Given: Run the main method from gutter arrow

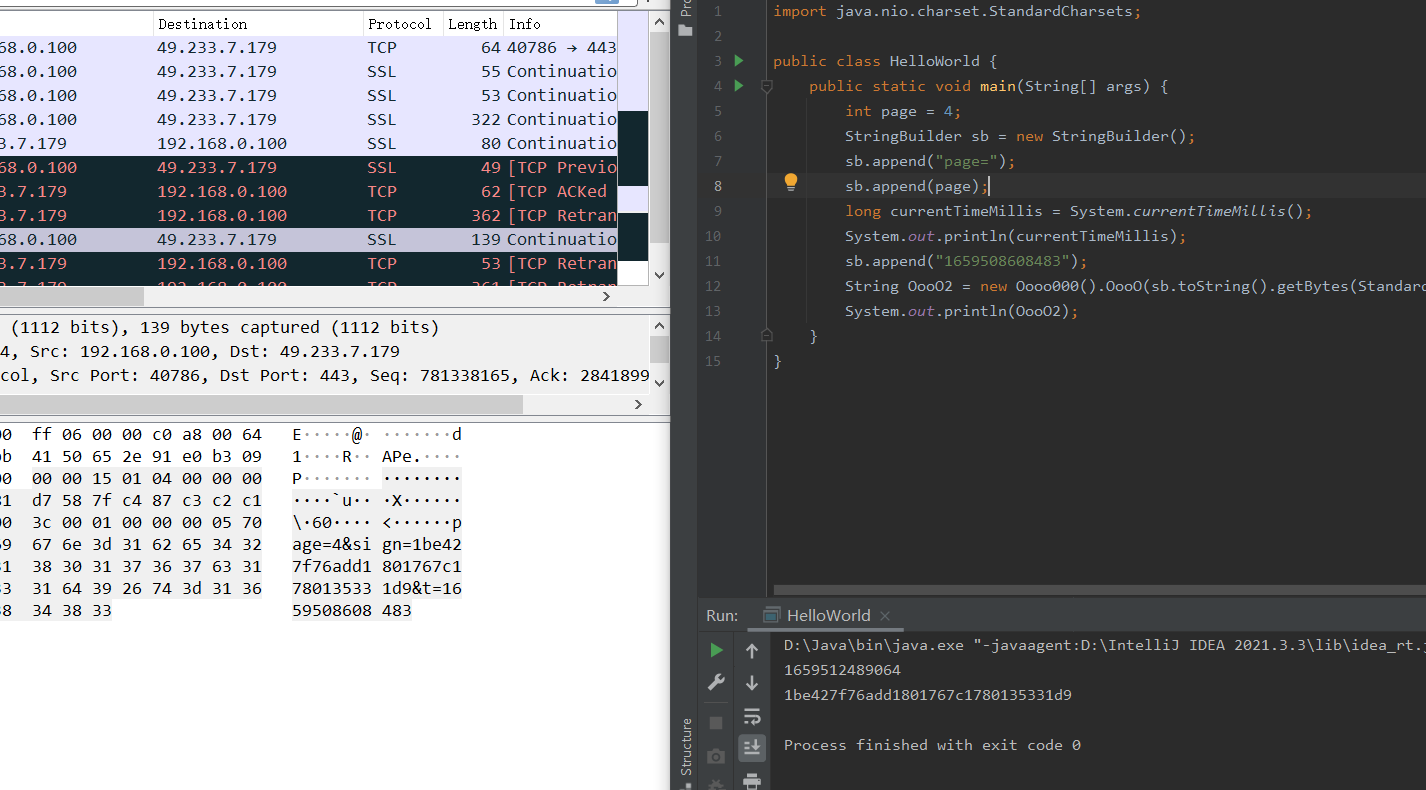Looking at the screenshot, I should click(739, 86).
